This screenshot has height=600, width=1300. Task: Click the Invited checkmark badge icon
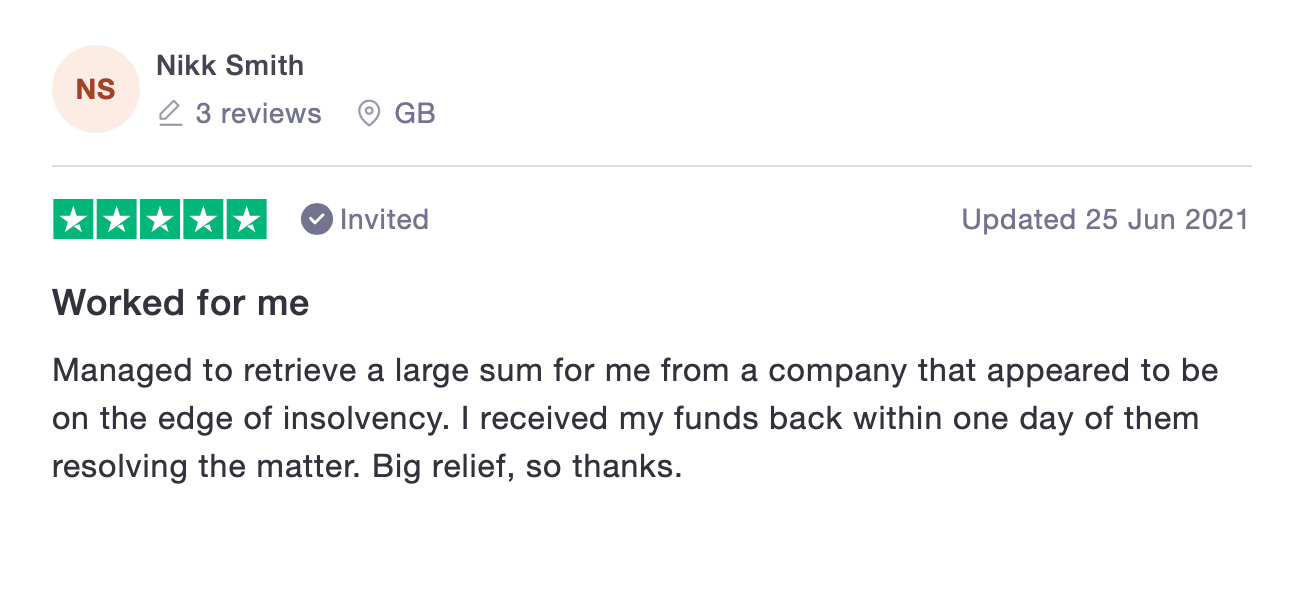click(x=316, y=220)
